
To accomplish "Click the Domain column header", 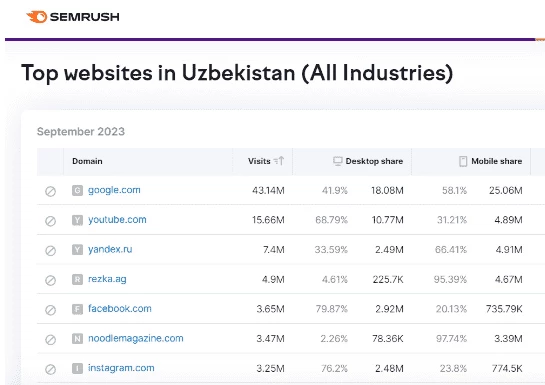I will 87,161.
